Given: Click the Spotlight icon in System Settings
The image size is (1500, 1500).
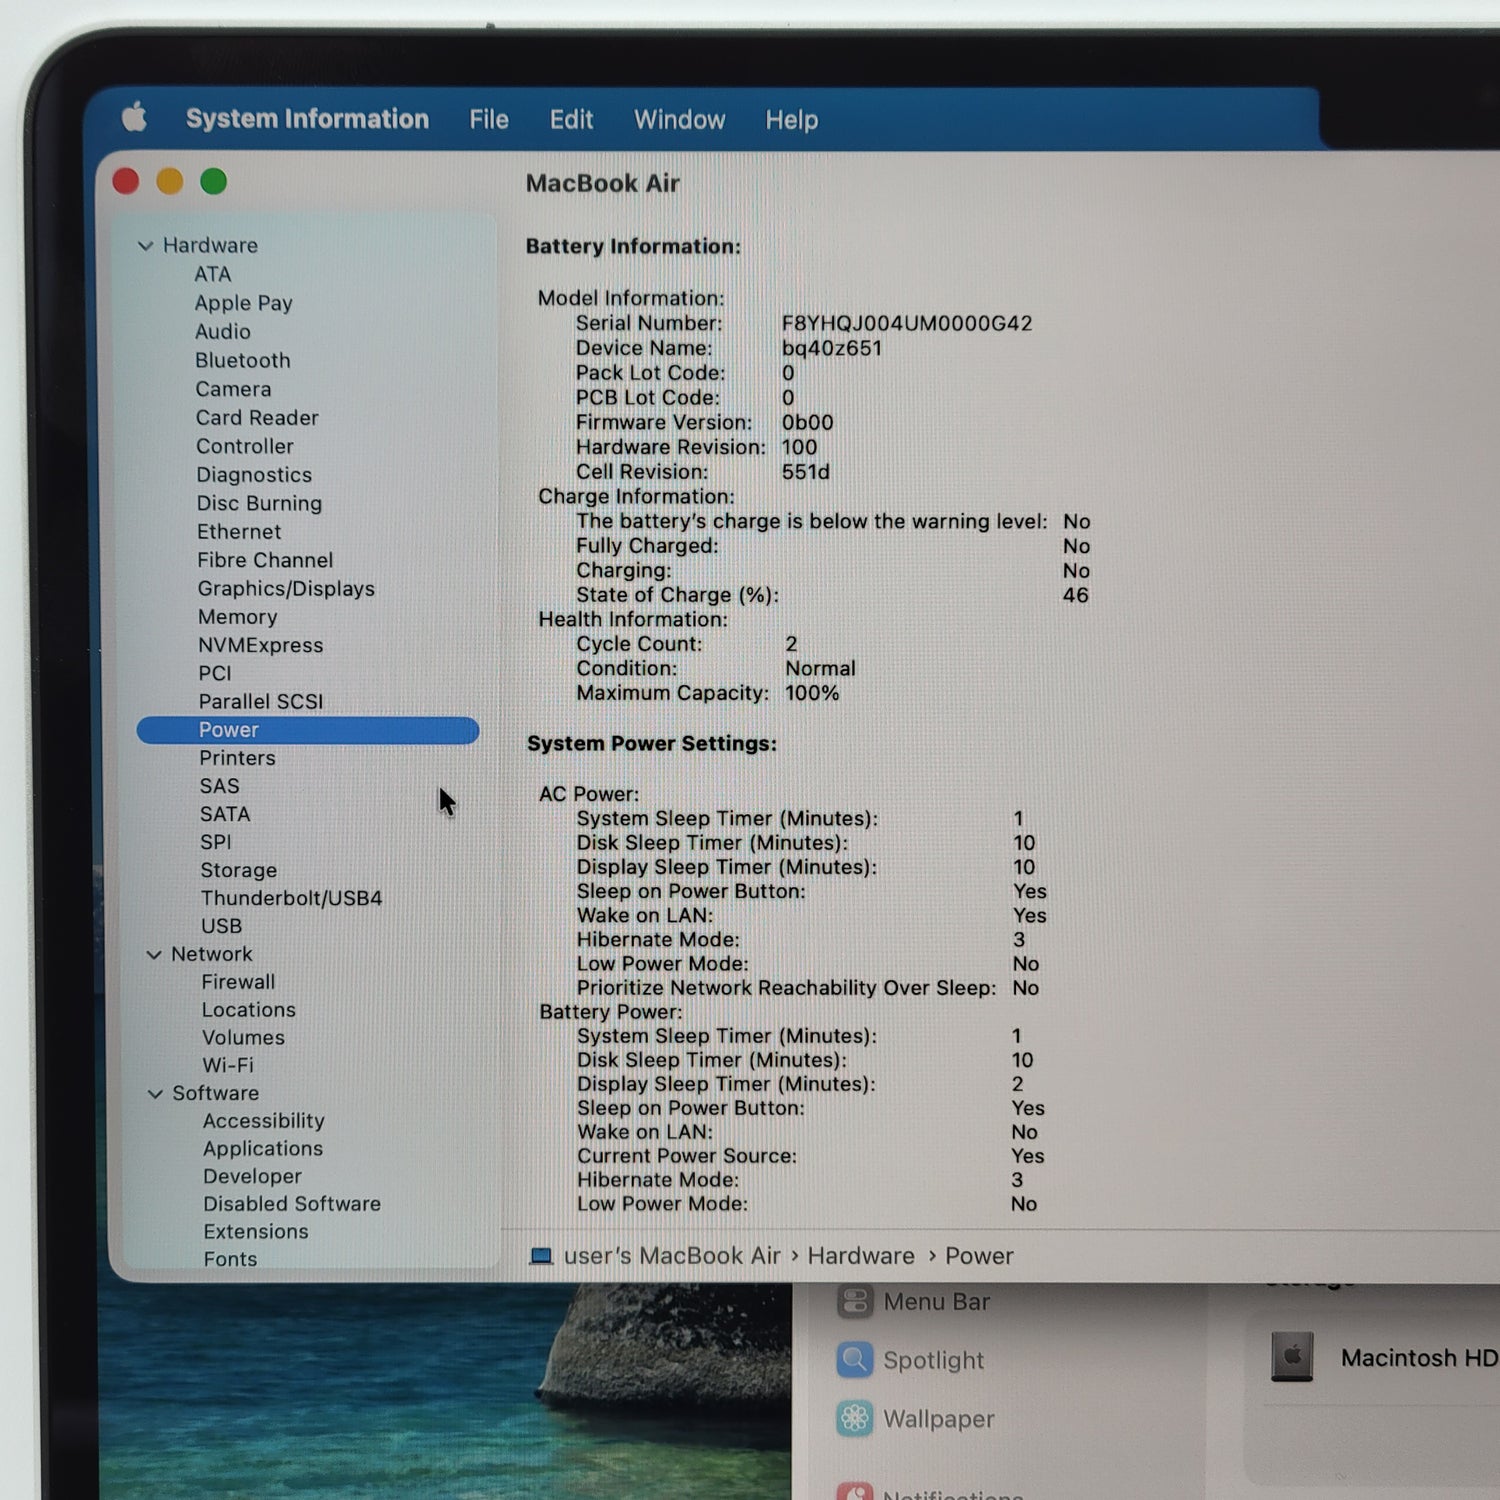Looking at the screenshot, I should 855,1360.
